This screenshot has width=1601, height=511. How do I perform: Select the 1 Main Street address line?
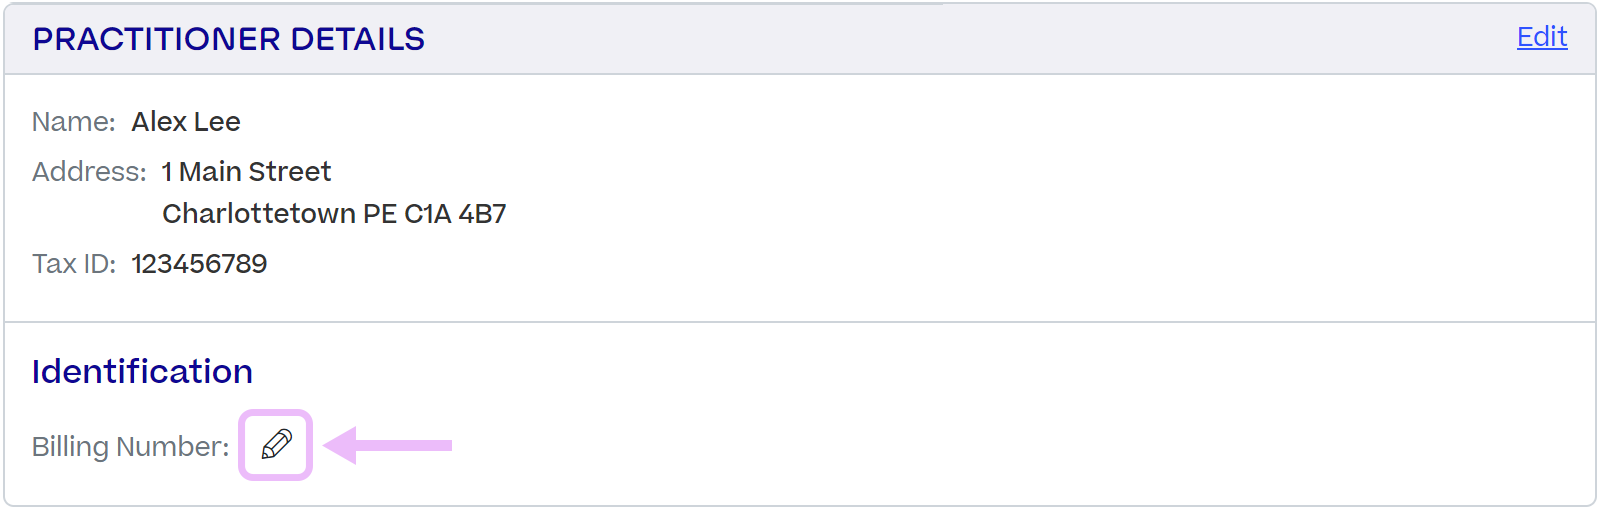coord(246,172)
